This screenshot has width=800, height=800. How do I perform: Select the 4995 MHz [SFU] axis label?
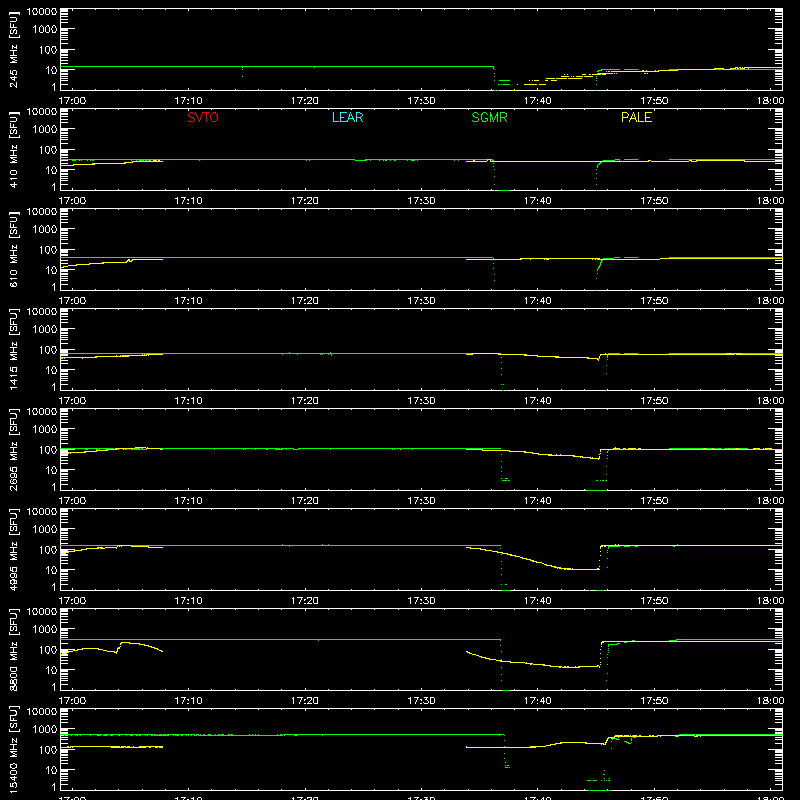pos(13,549)
